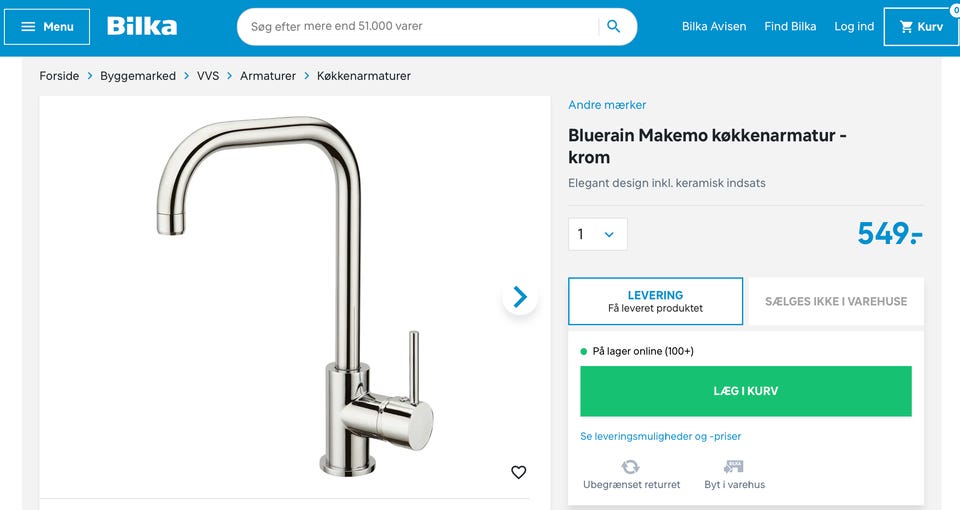Click Find Bilka store locator
This screenshot has width=960, height=510.
(x=790, y=27)
